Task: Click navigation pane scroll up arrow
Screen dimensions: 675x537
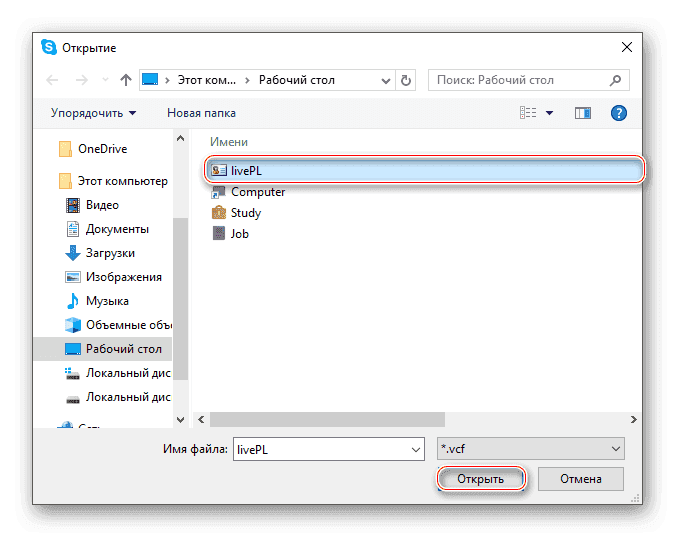Action: [181, 138]
